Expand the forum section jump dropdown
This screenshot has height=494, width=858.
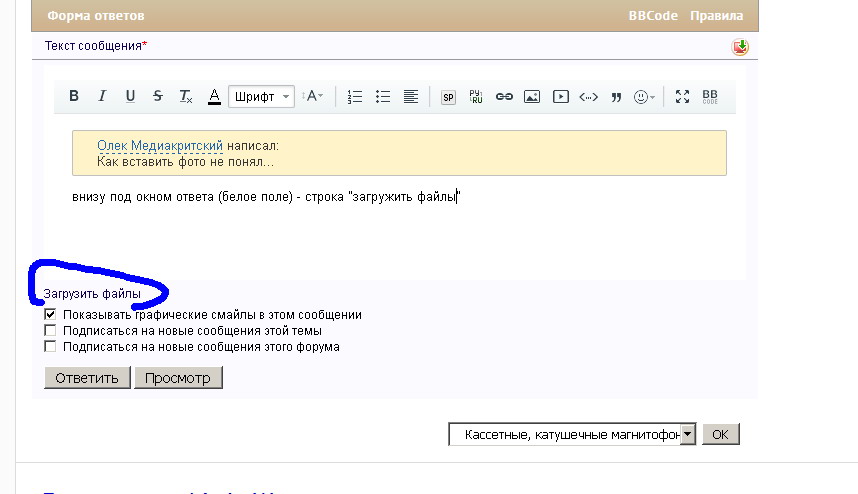pyautogui.click(x=687, y=435)
